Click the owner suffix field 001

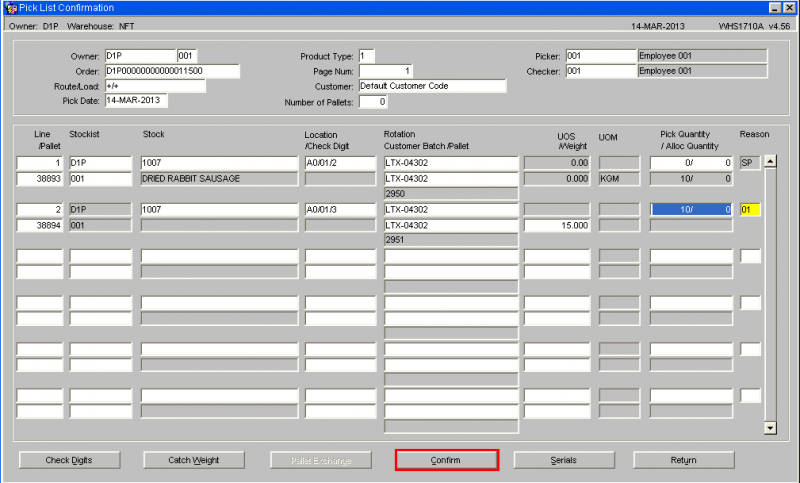[187, 56]
